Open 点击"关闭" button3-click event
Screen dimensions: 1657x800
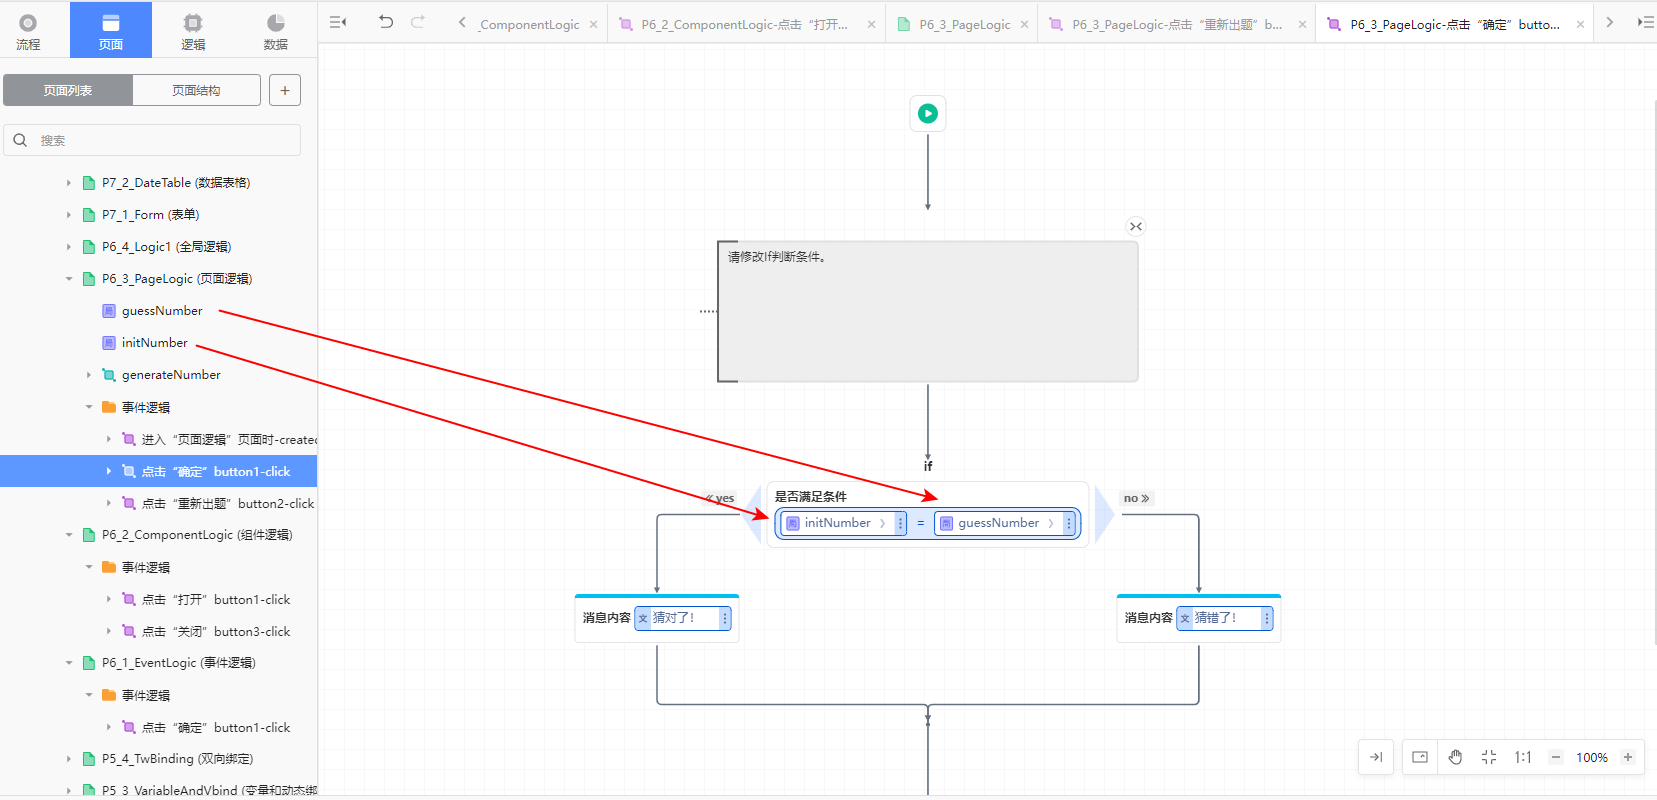[216, 631]
